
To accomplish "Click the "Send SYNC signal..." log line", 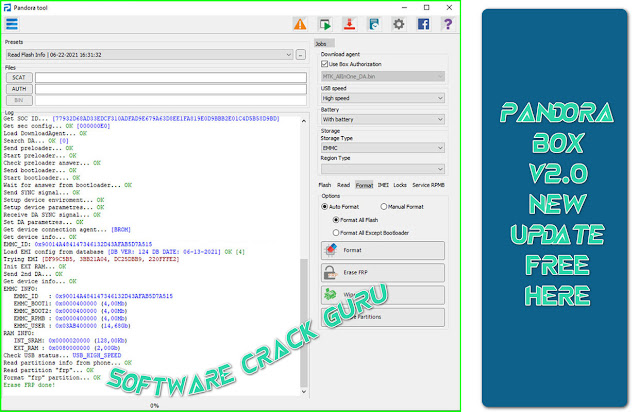I will [42, 192].
